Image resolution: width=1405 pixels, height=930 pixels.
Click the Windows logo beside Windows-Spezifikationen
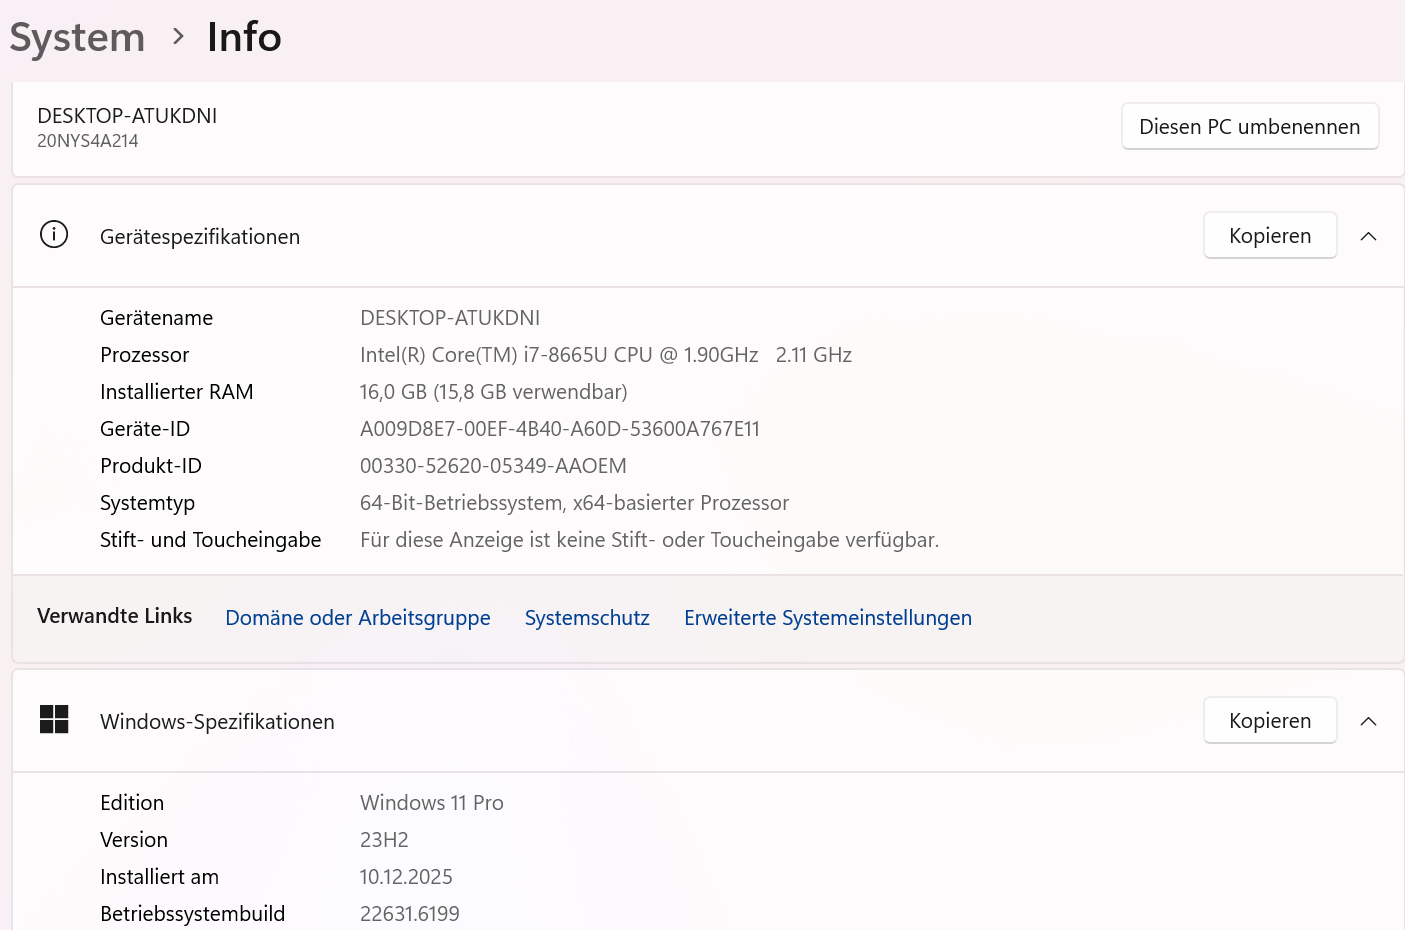click(x=54, y=719)
